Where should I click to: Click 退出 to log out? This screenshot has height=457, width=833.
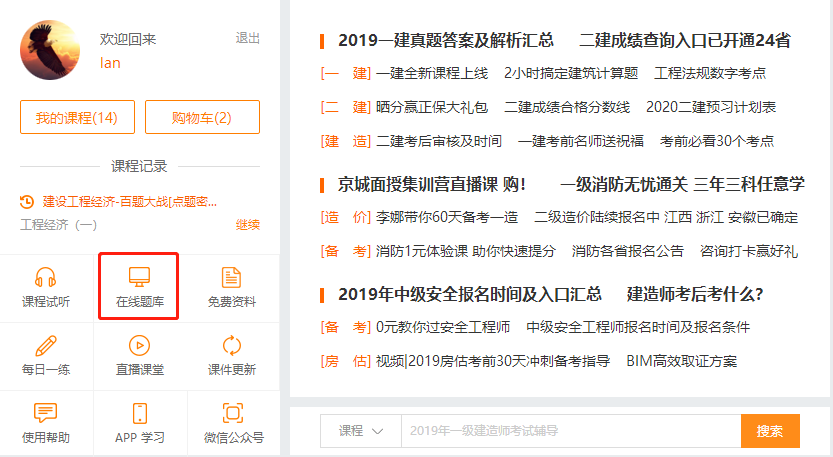247,38
